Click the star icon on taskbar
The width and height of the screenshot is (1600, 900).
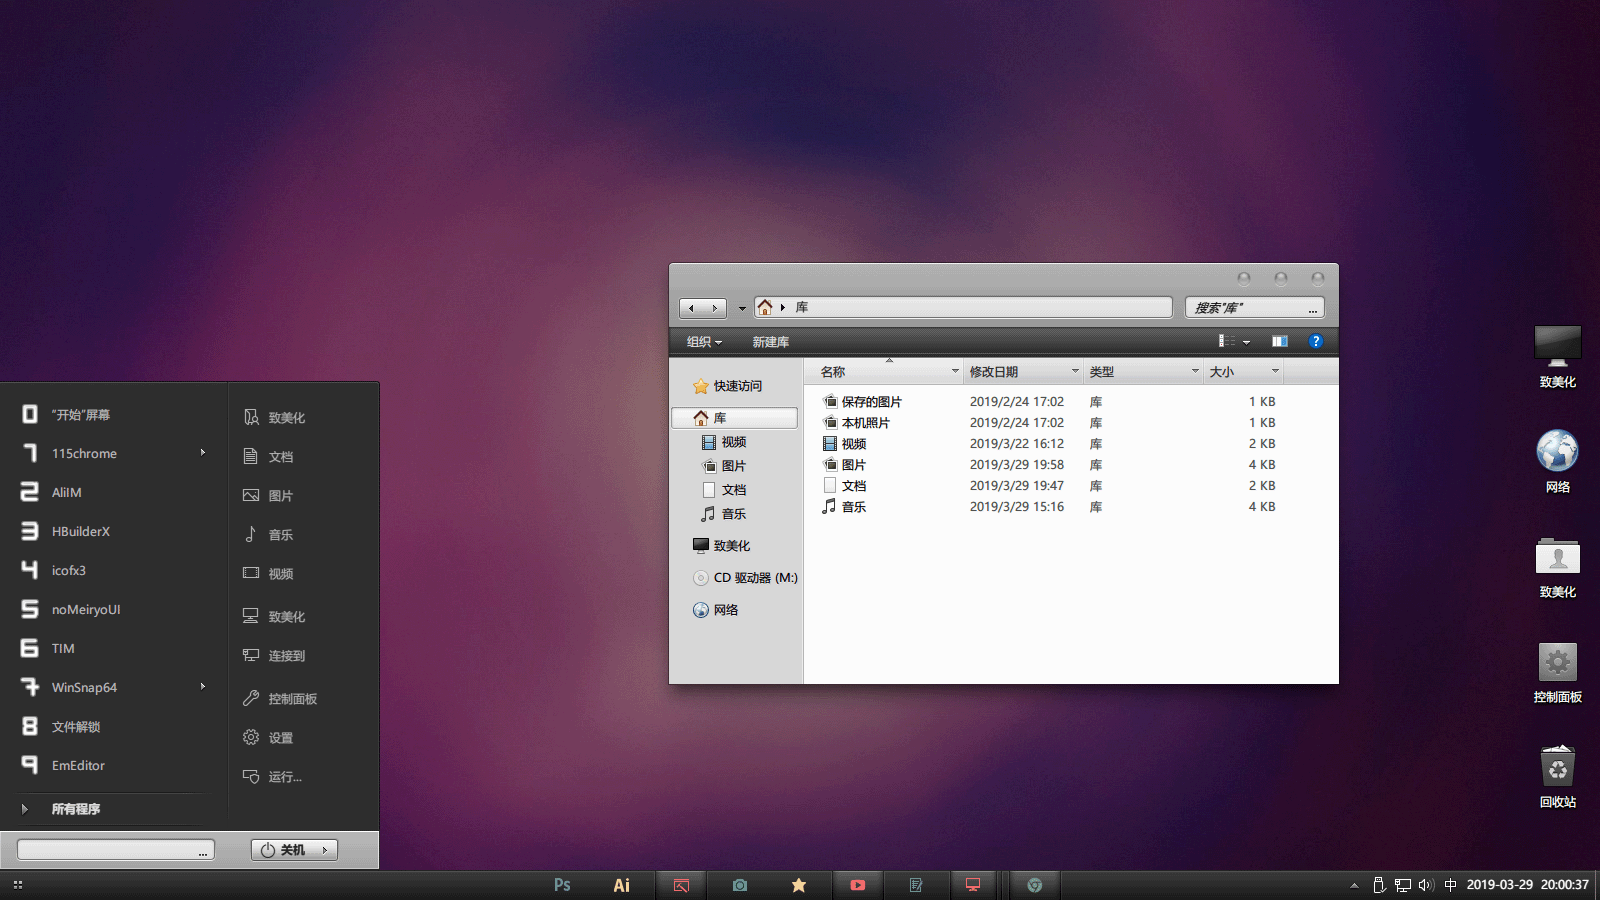tap(799, 885)
